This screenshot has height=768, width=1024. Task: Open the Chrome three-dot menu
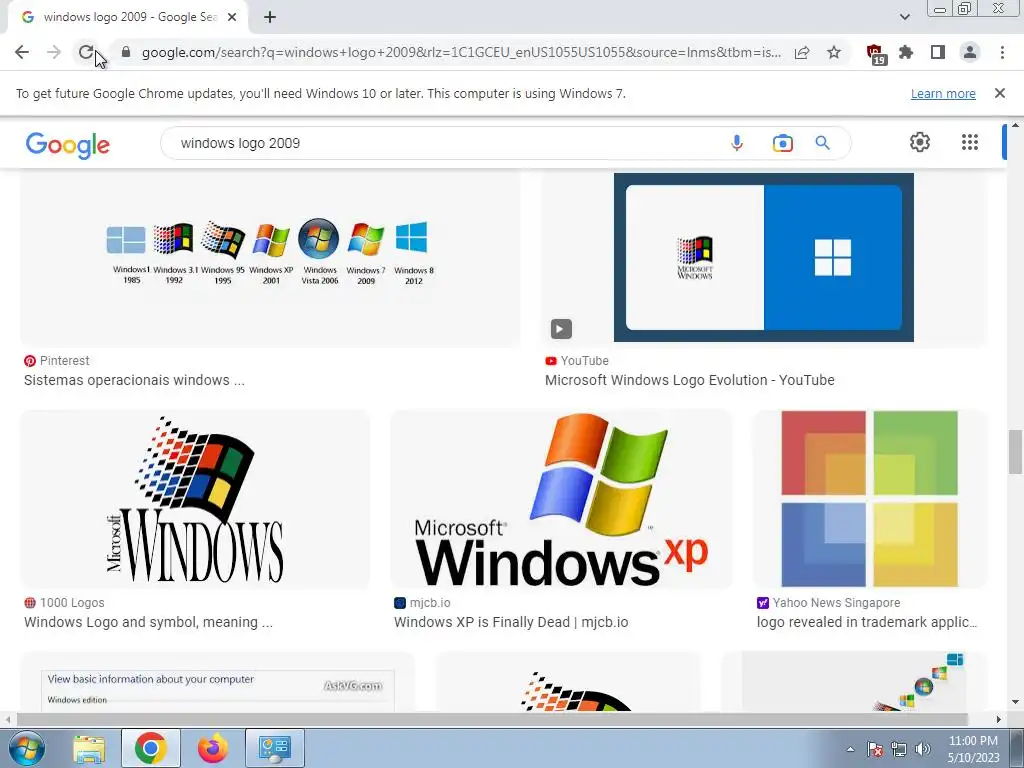point(1002,52)
